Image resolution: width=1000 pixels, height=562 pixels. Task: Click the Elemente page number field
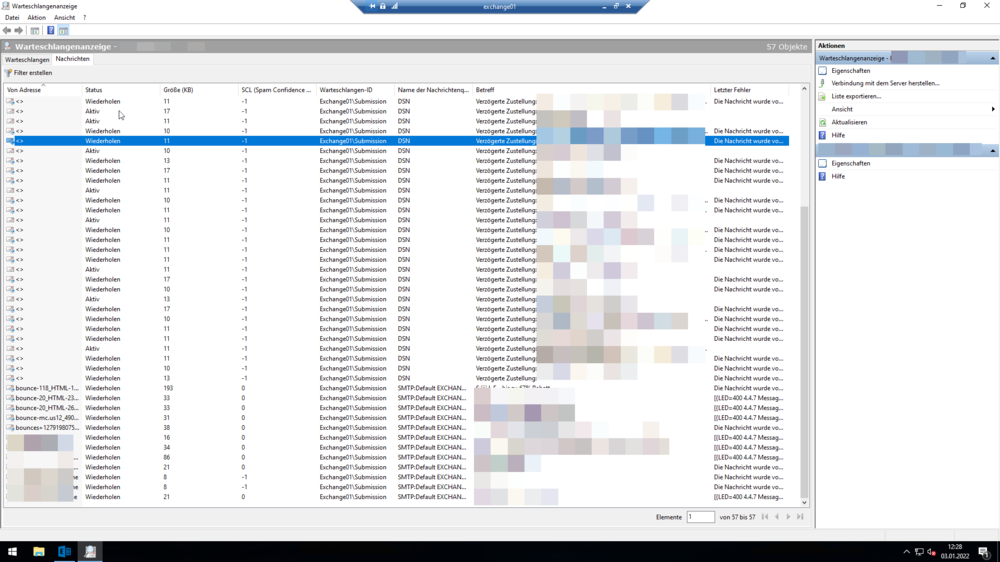(x=700, y=517)
